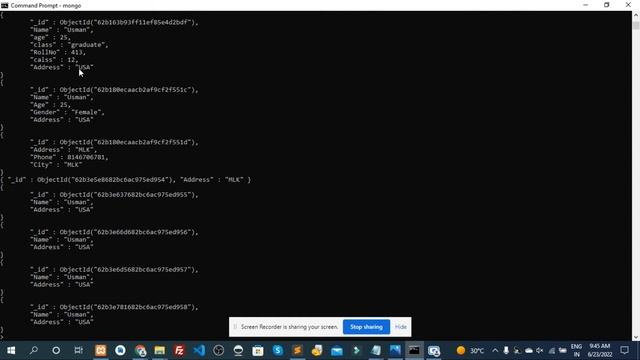
Task: Open the screen recorder taskbar icon
Action: (434, 350)
